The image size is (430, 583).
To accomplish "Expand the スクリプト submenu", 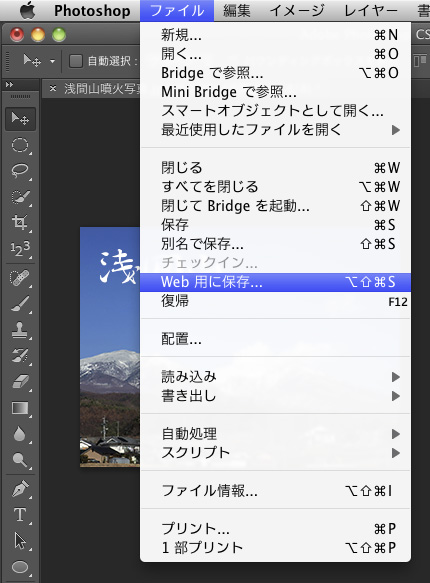I will point(275,453).
